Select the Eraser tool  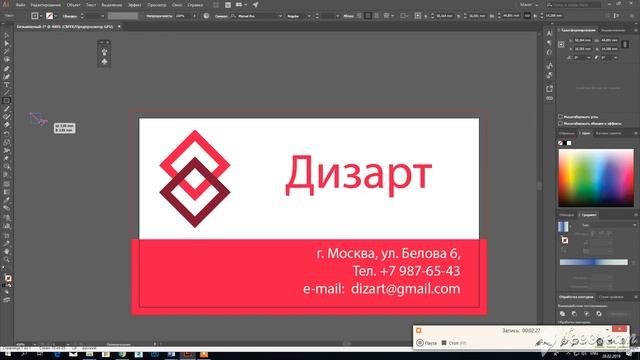tap(7, 125)
